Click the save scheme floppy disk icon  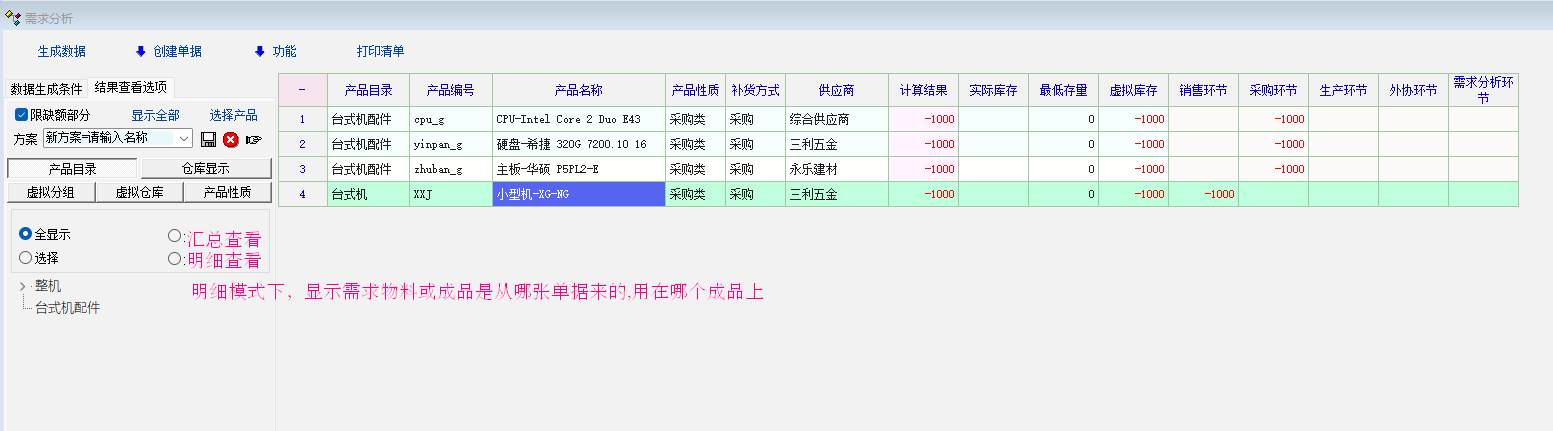tap(208, 139)
